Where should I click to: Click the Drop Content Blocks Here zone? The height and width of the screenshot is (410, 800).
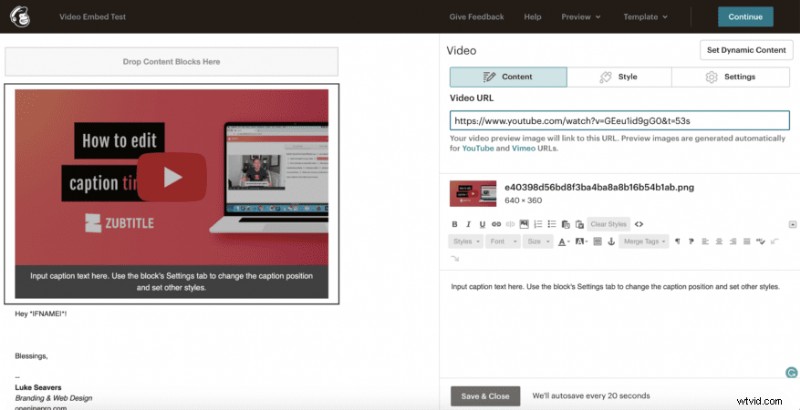(x=171, y=62)
